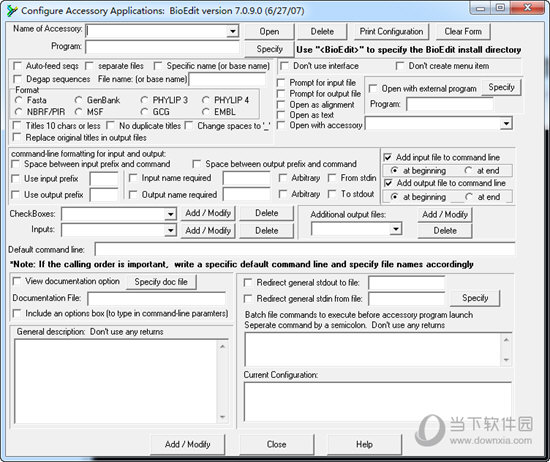
Task: Enable Prompt for input file option
Action: [281, 83]
